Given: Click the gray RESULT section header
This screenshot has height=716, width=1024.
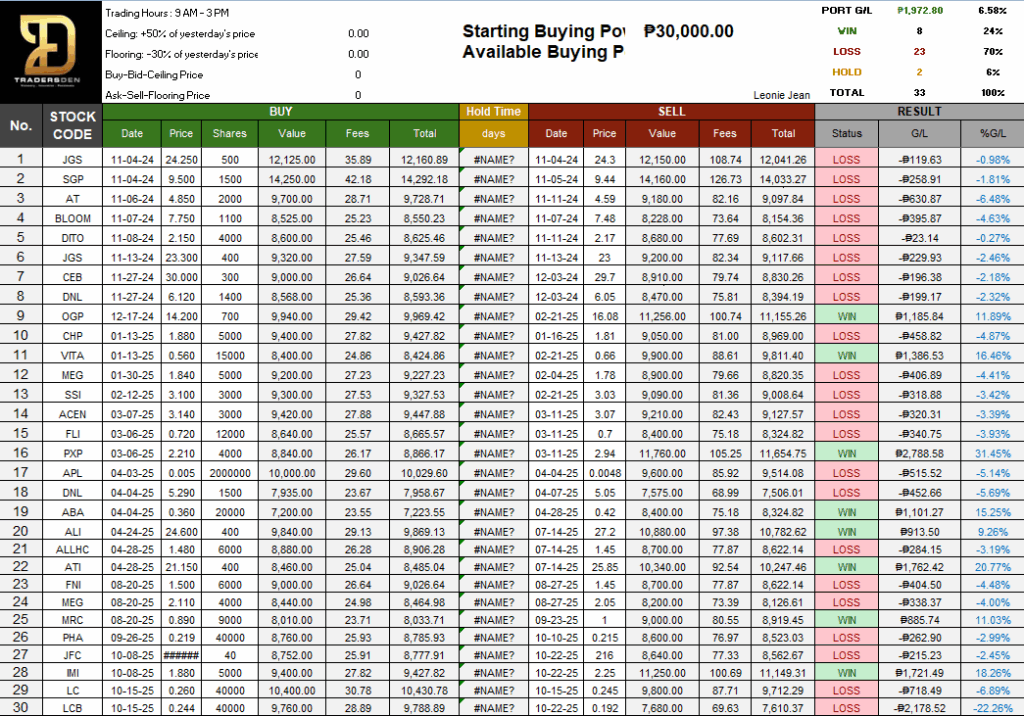Looking at the screenshot, I should point(918,111).
